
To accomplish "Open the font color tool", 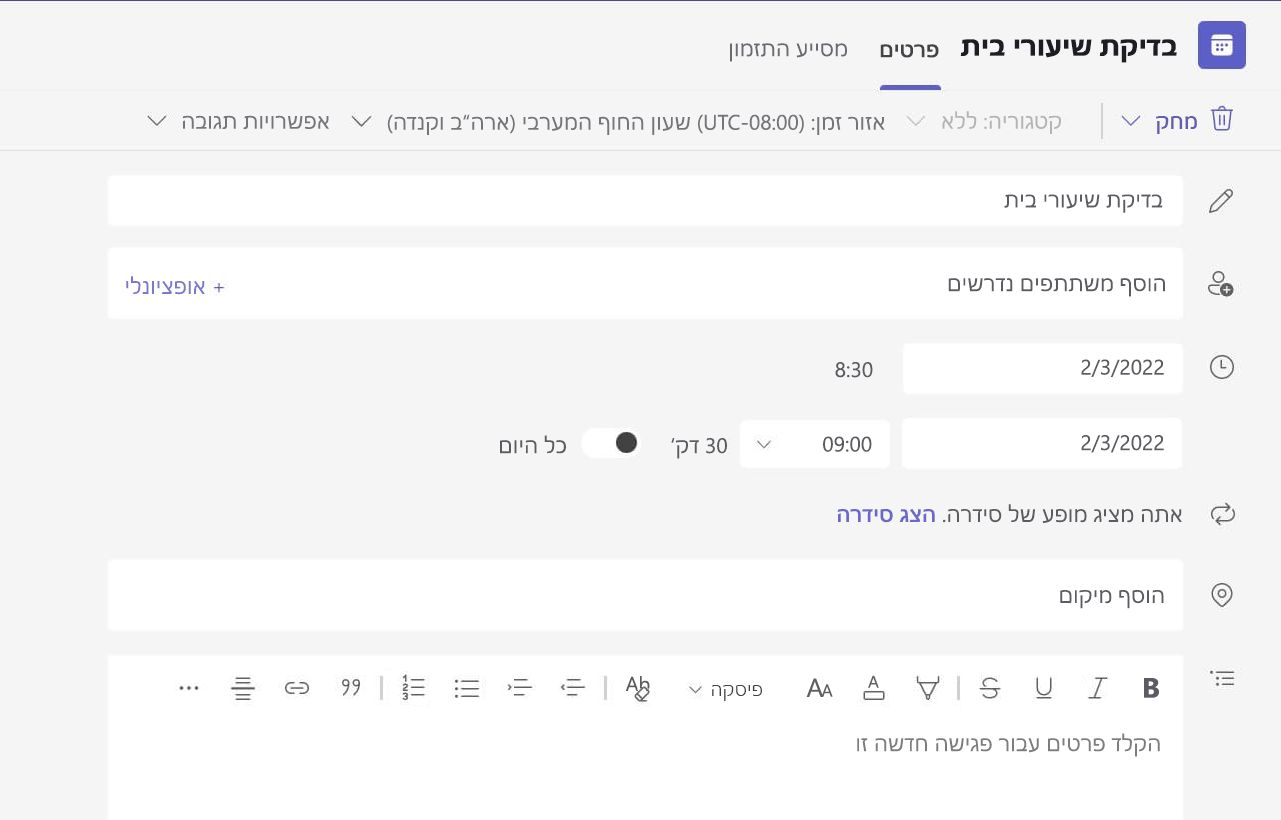I will click(x=874, y=688).
